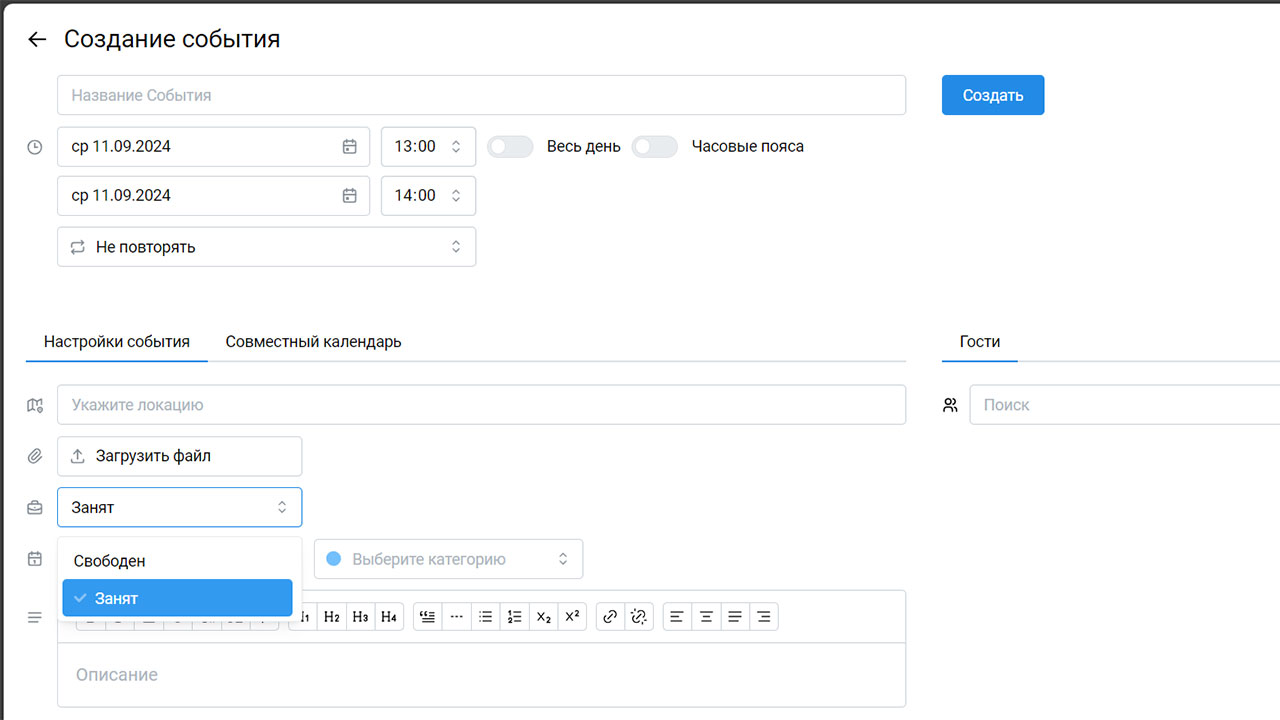The height and width of the screenshot is (720, 1280).
Task: Focus the Название События field
Action: pos(482,95)
